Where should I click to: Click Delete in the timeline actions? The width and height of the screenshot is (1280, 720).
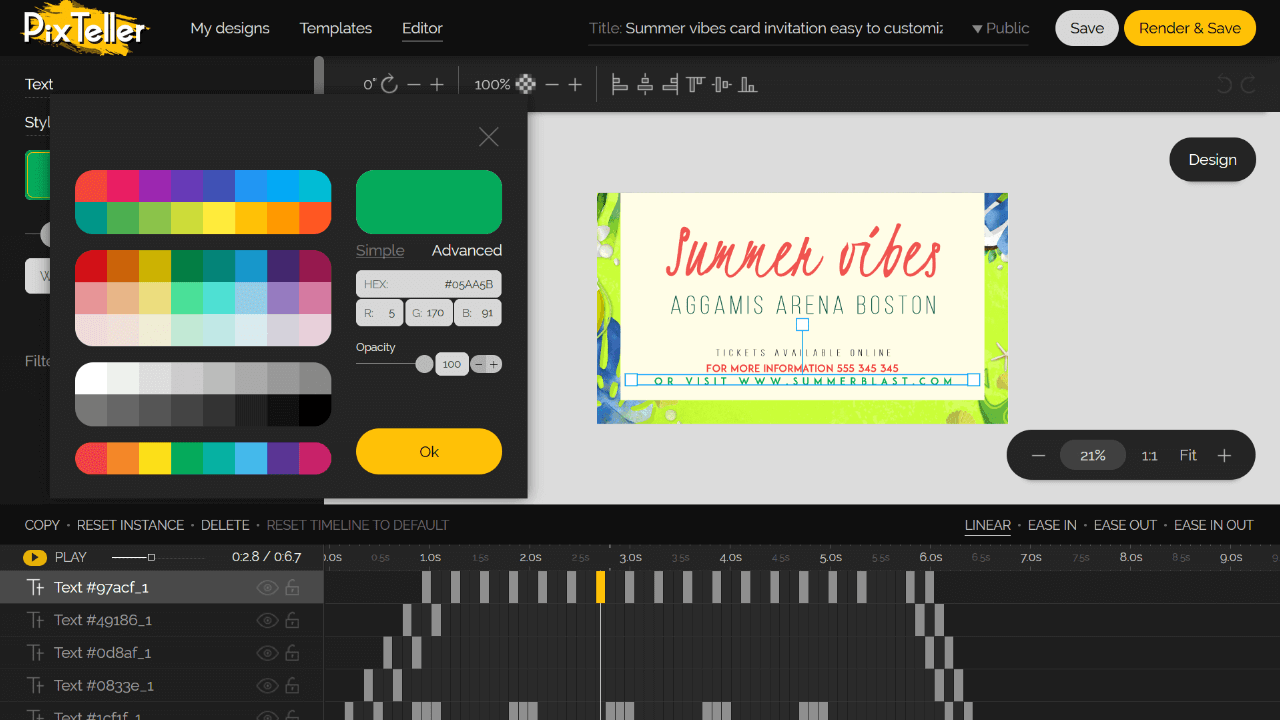click(x=225, y=525)
